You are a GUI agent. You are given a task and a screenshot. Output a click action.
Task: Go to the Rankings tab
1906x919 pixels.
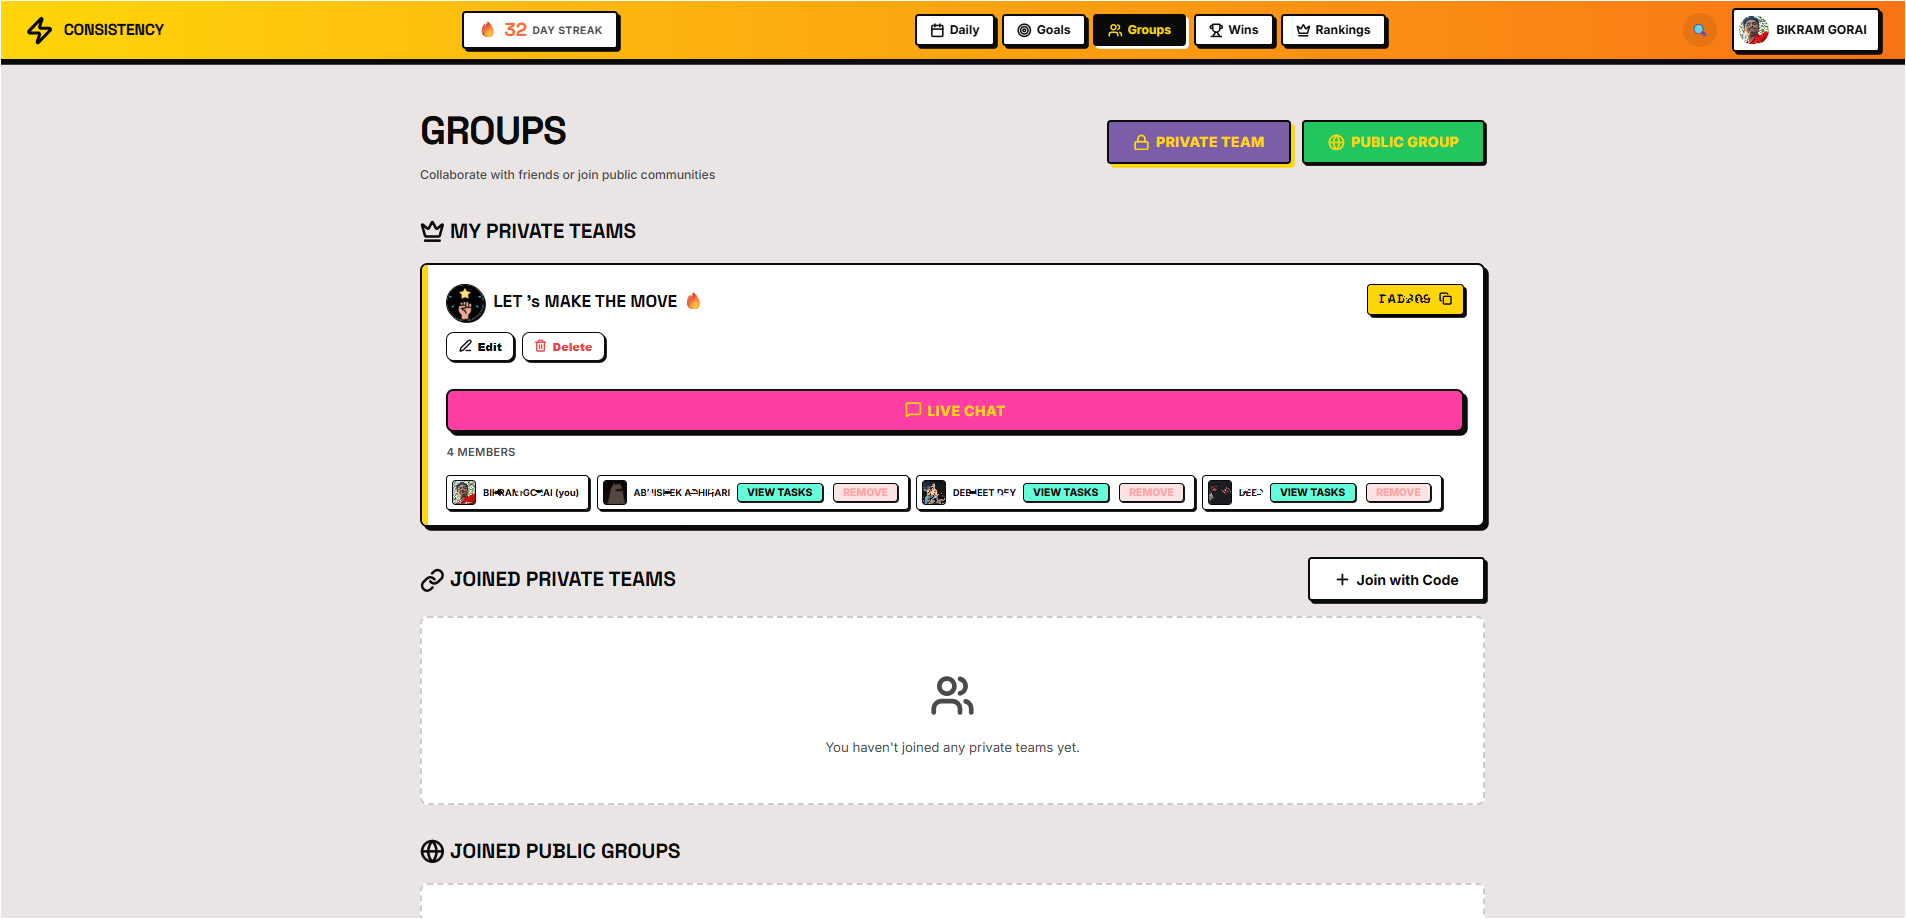pyautogui.click(x=1333, y=30)
